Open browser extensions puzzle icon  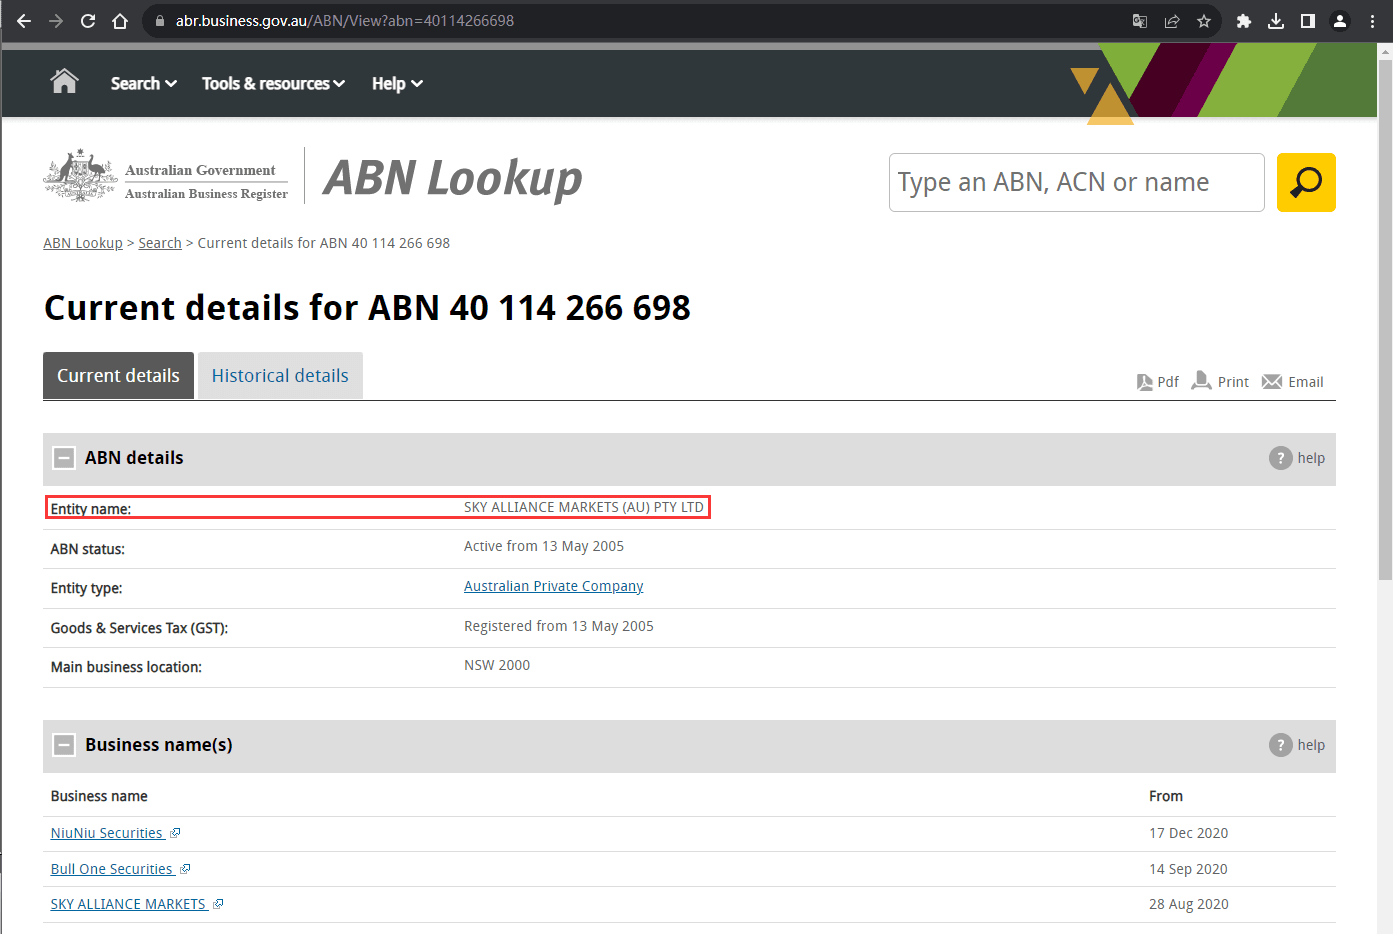(1244, 21)
